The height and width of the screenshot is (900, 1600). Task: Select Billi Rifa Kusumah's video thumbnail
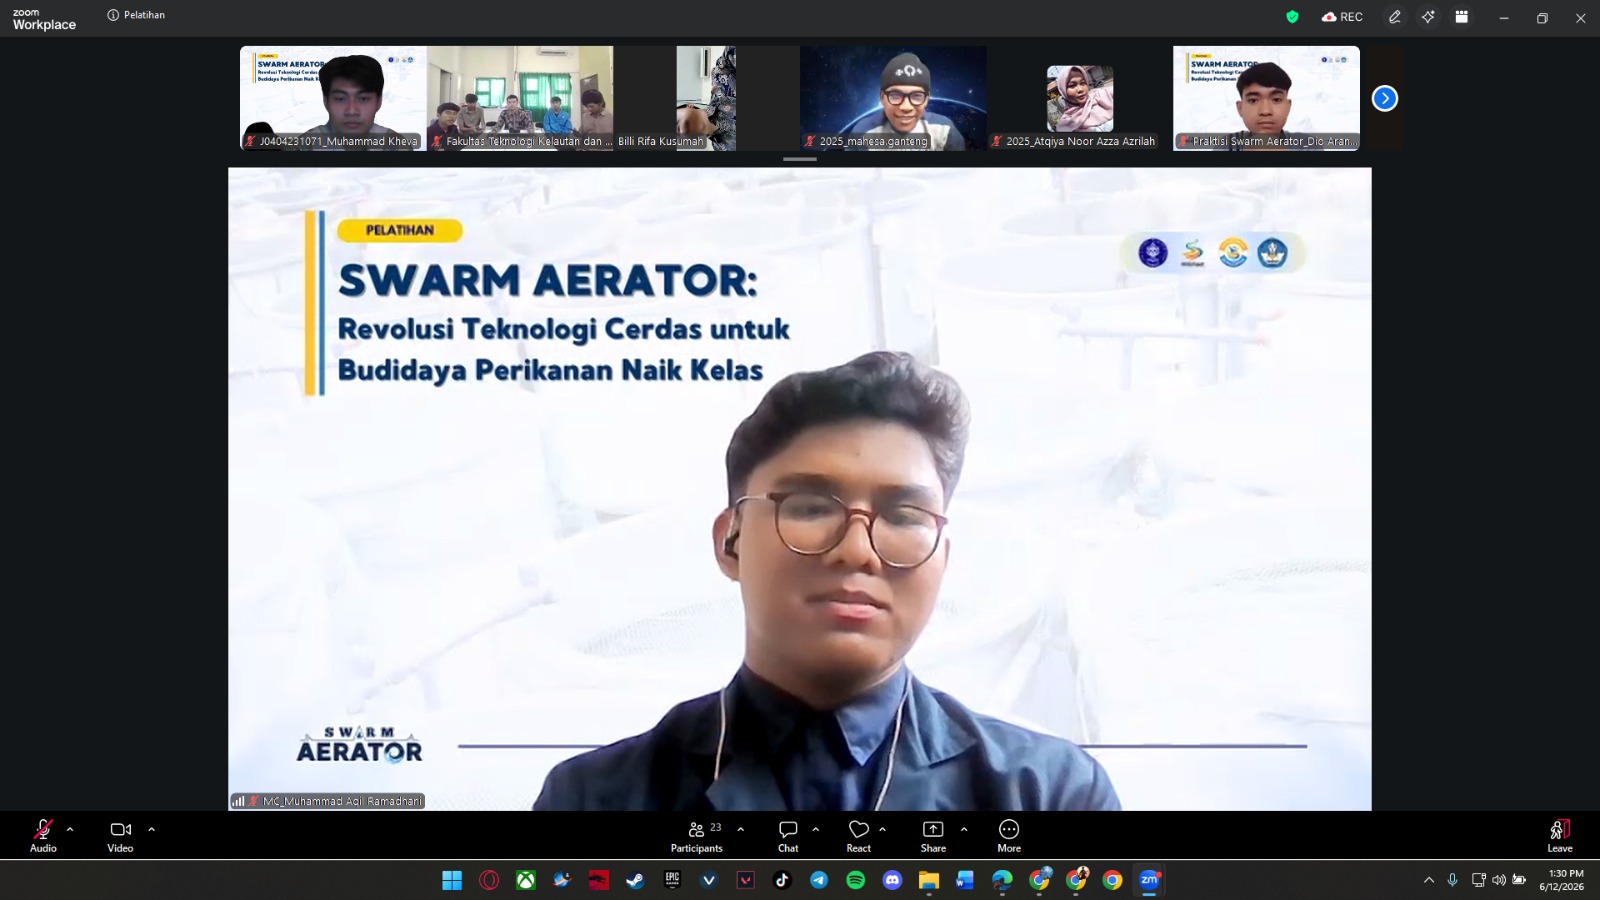pyautogui.click(x=706, y=98)
